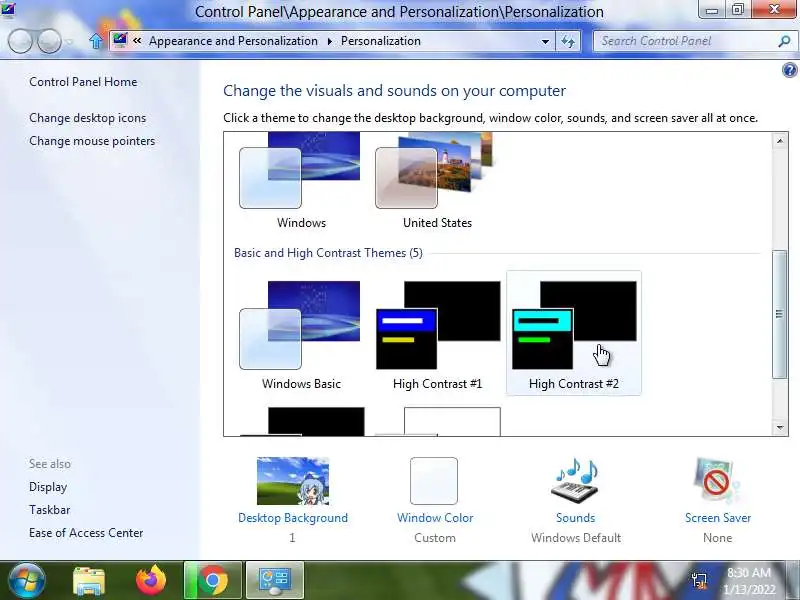
Task: Select the Windows Aero theme
Action: [x=301, y=181]
